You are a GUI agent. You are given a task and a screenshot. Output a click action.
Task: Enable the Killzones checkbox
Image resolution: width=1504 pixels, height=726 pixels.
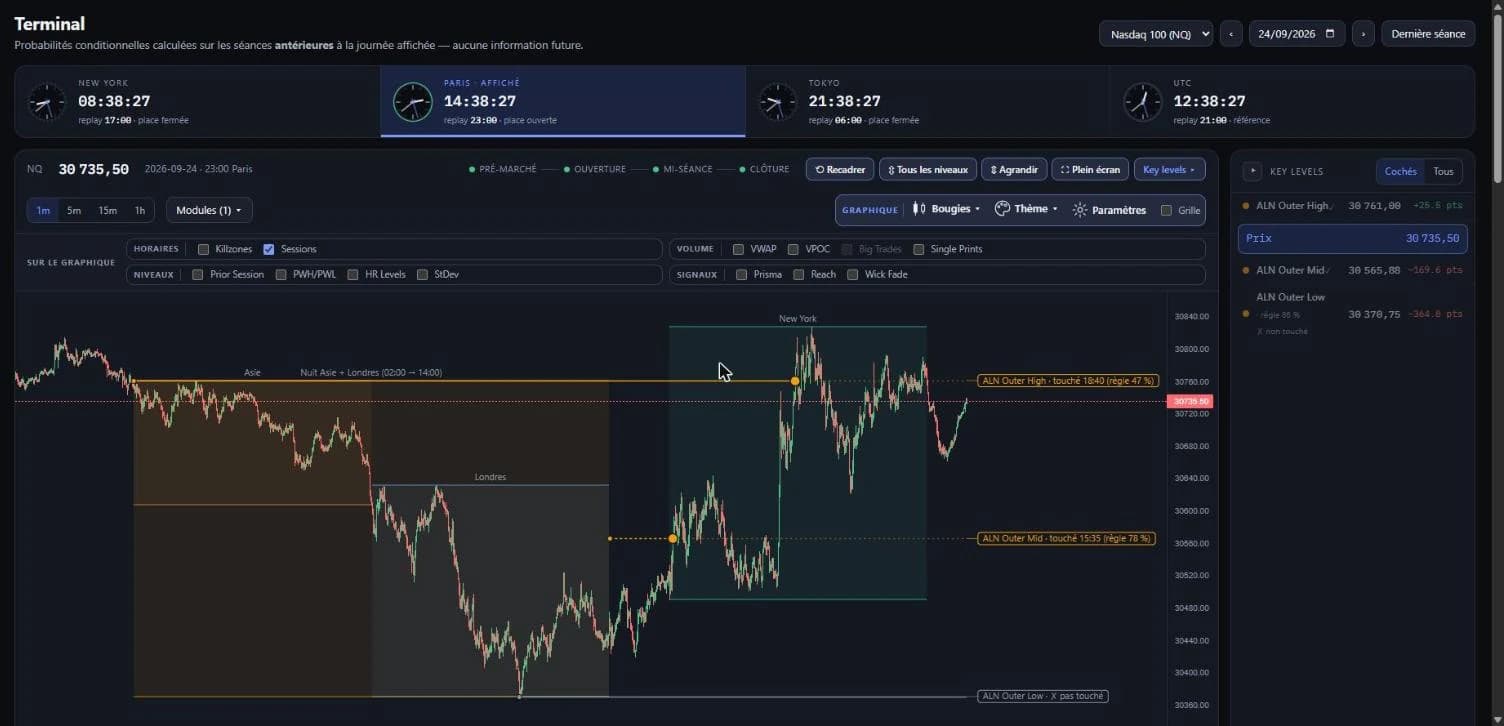coord(204,249)
